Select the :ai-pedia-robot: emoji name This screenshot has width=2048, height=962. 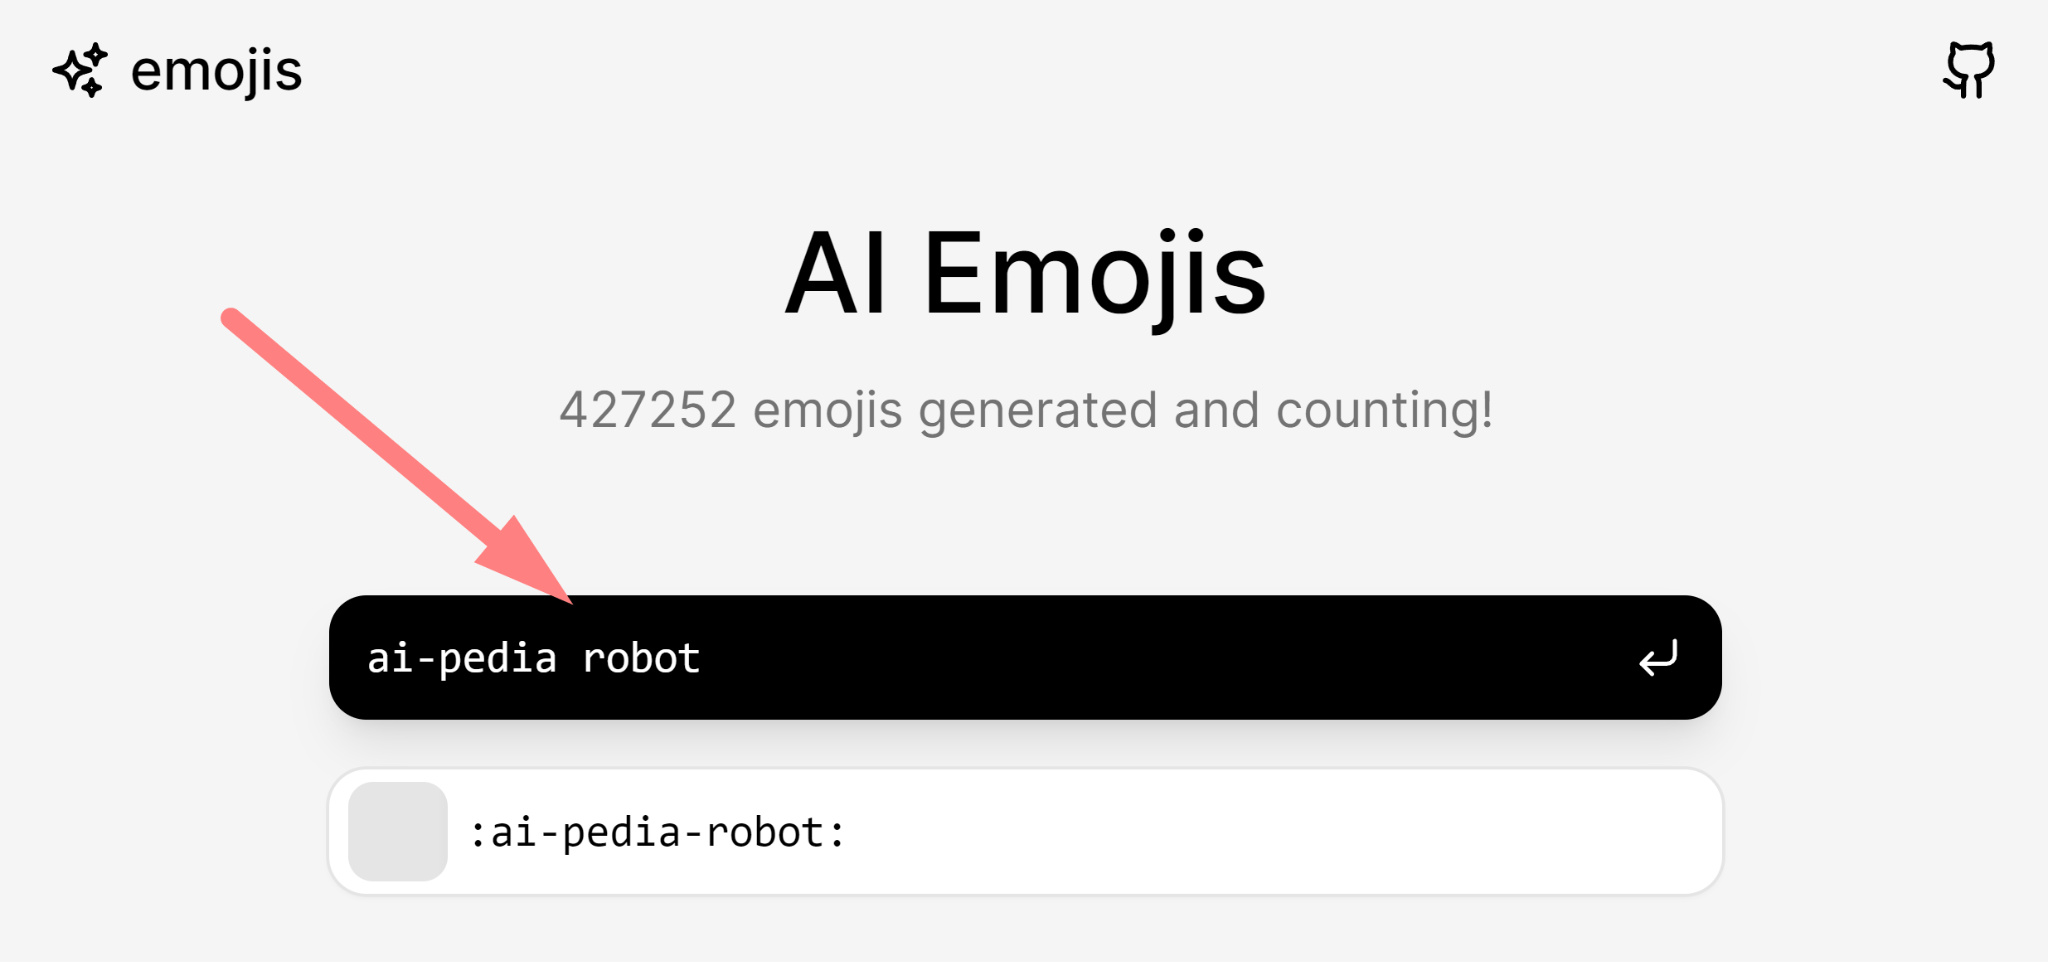click(x=657, y=832)
